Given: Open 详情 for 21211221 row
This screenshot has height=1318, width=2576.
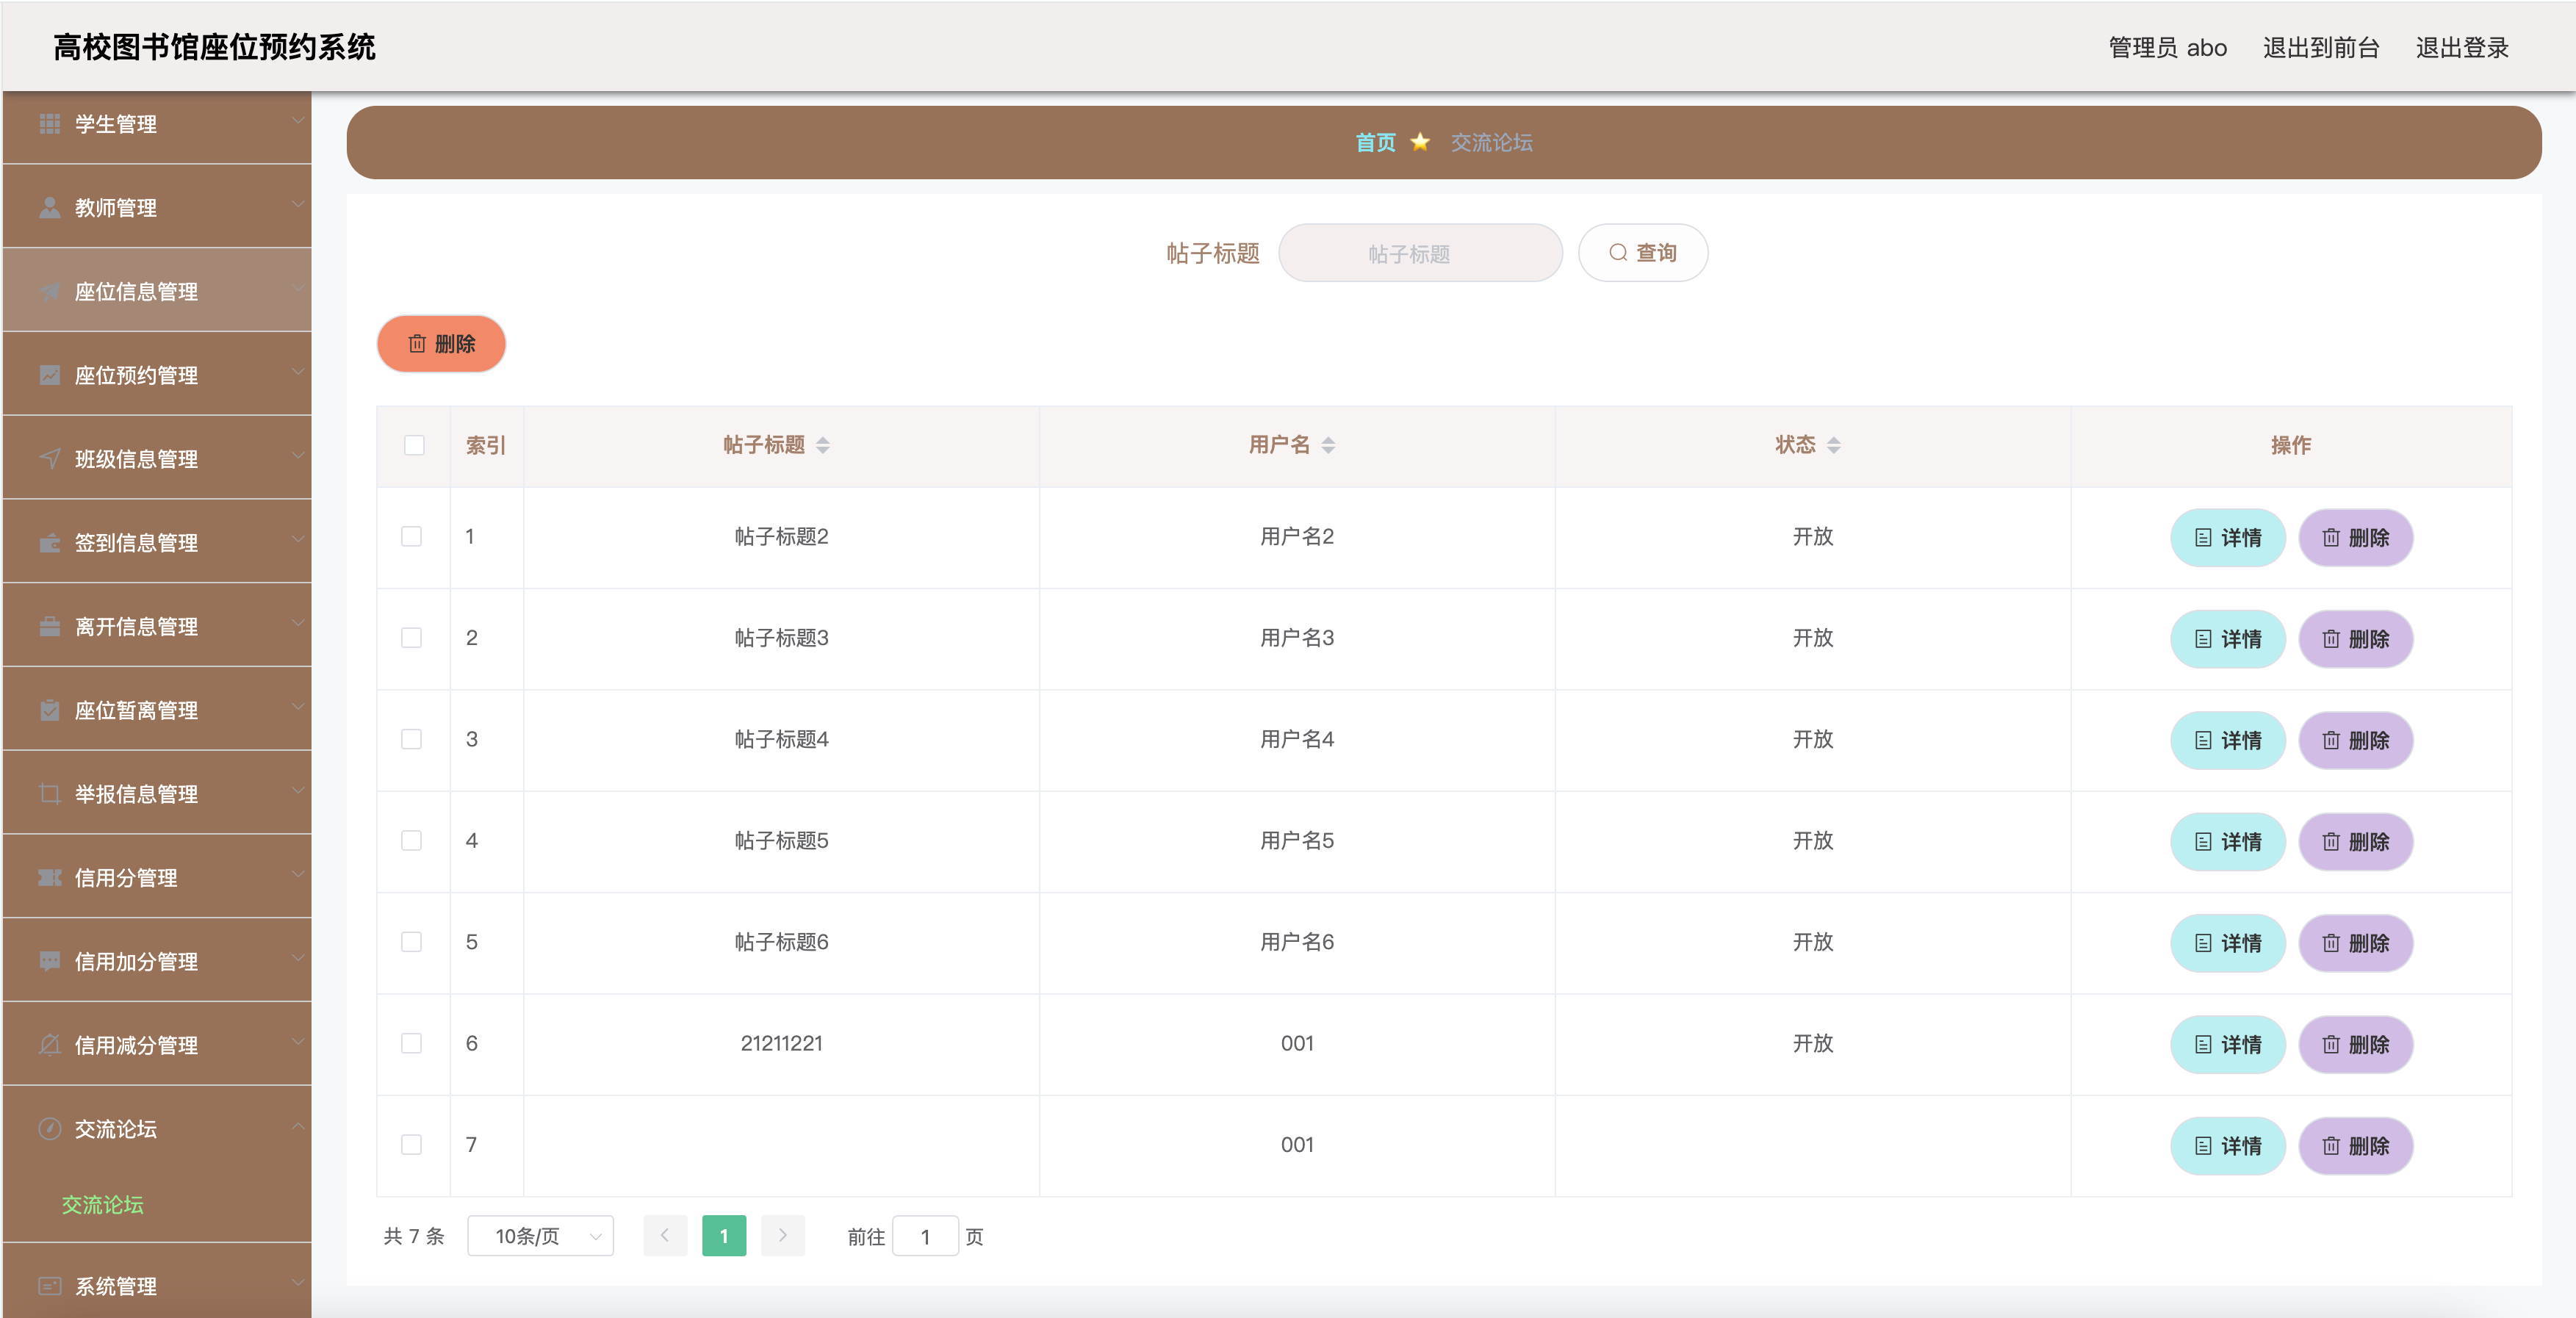Looking at the screenshot, I should [2228, 1045].
